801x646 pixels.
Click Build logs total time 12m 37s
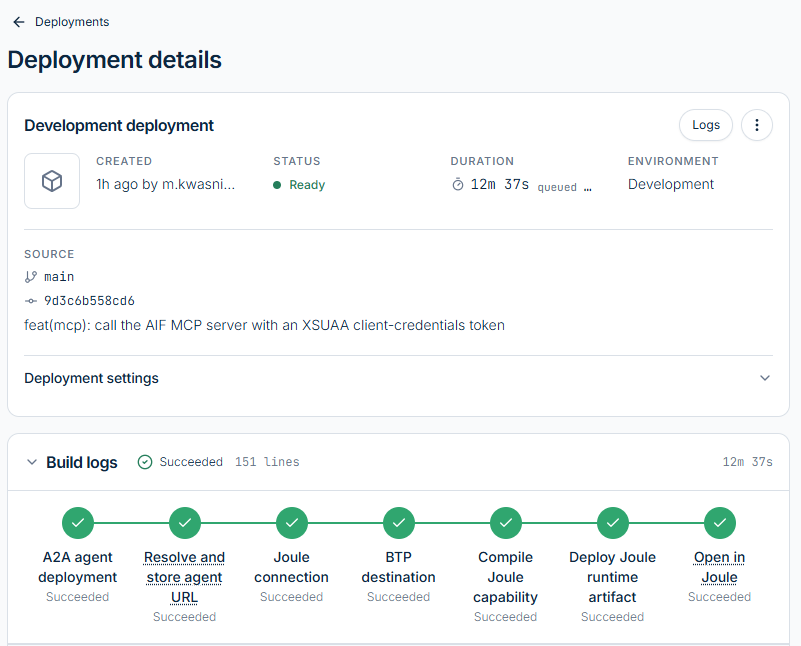[x=747, y=462]
